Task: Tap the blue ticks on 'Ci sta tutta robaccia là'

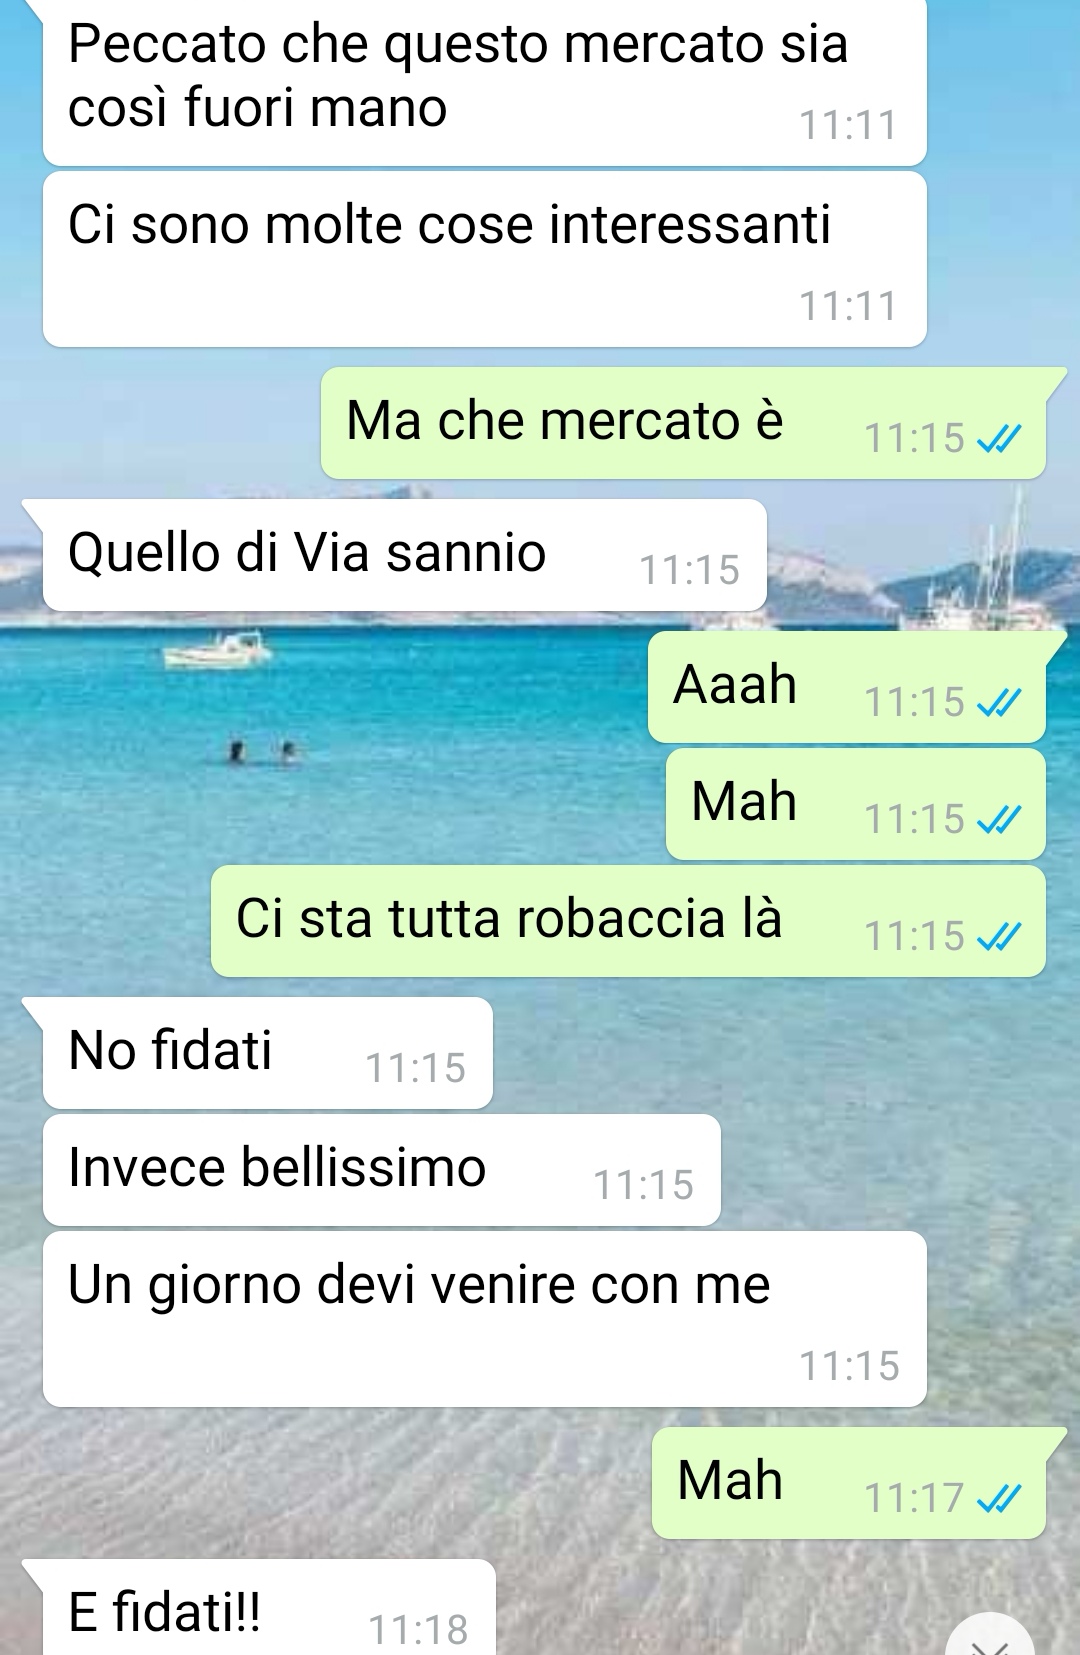Action: pyautogui.click(x=999, y=936)
